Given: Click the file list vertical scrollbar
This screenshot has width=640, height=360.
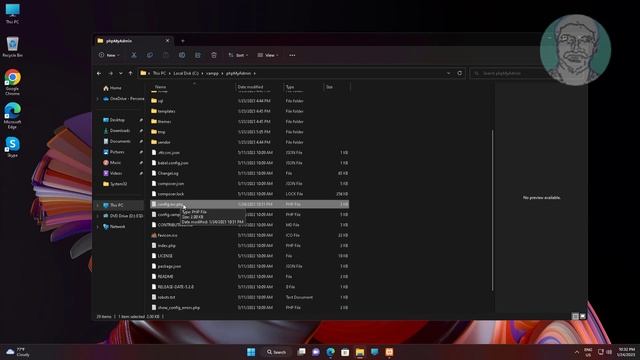Looking at the screenshot, I should point(493,210).
